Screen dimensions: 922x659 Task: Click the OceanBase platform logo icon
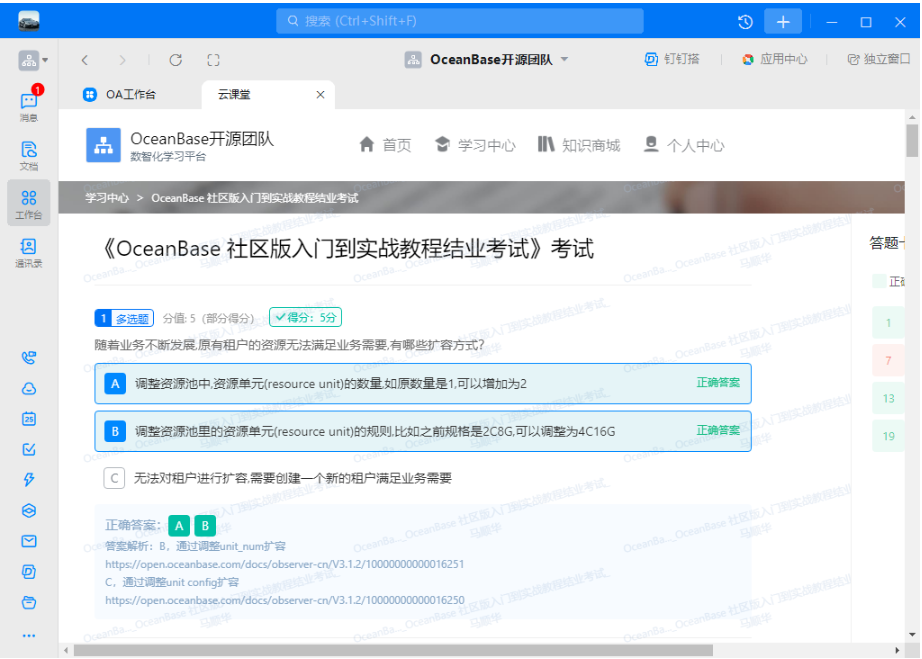[103, 145]
